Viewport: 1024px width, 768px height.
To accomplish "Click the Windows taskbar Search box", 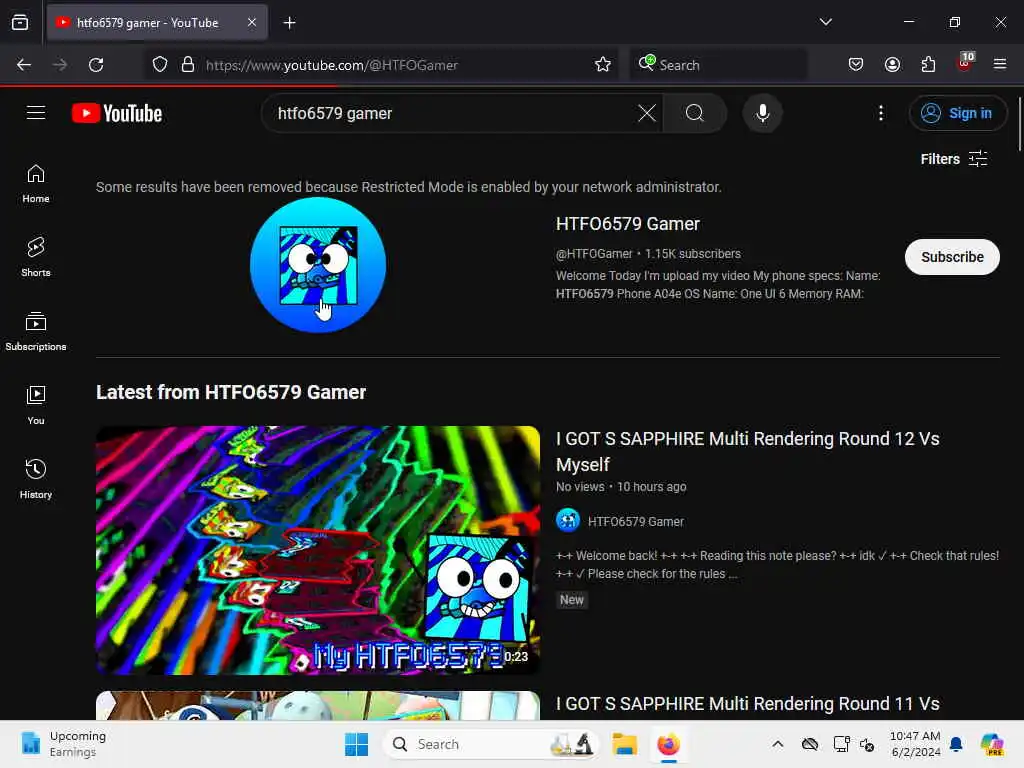I will pos(492,744).
